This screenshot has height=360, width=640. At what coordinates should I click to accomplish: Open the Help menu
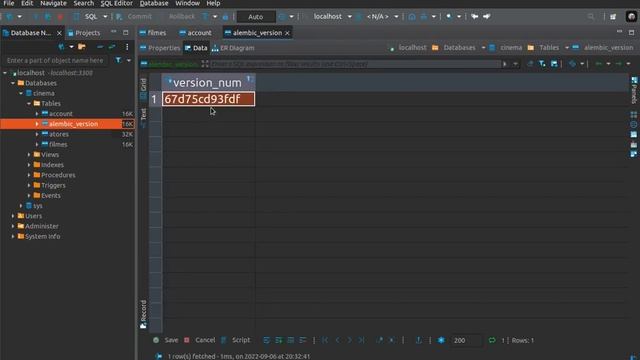213,3
